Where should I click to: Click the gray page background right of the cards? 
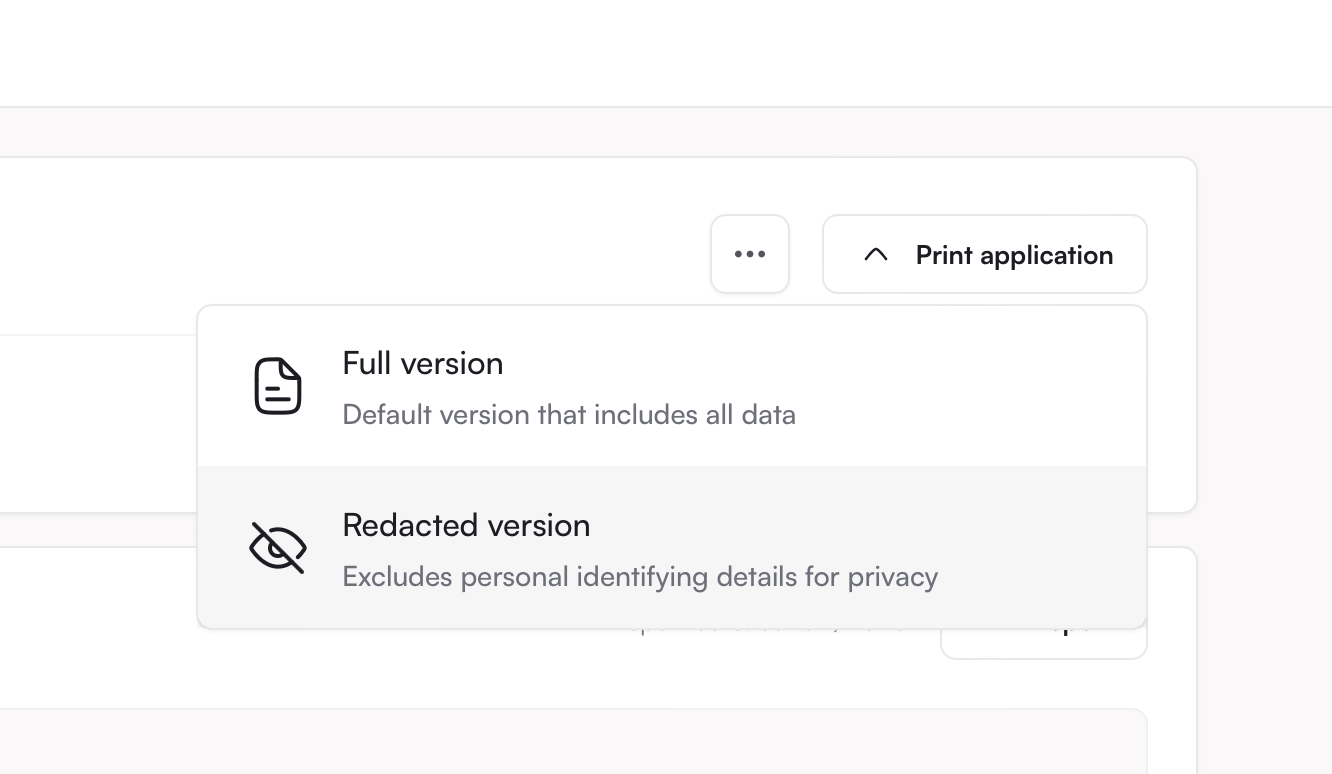click(x=1265, y=440)
